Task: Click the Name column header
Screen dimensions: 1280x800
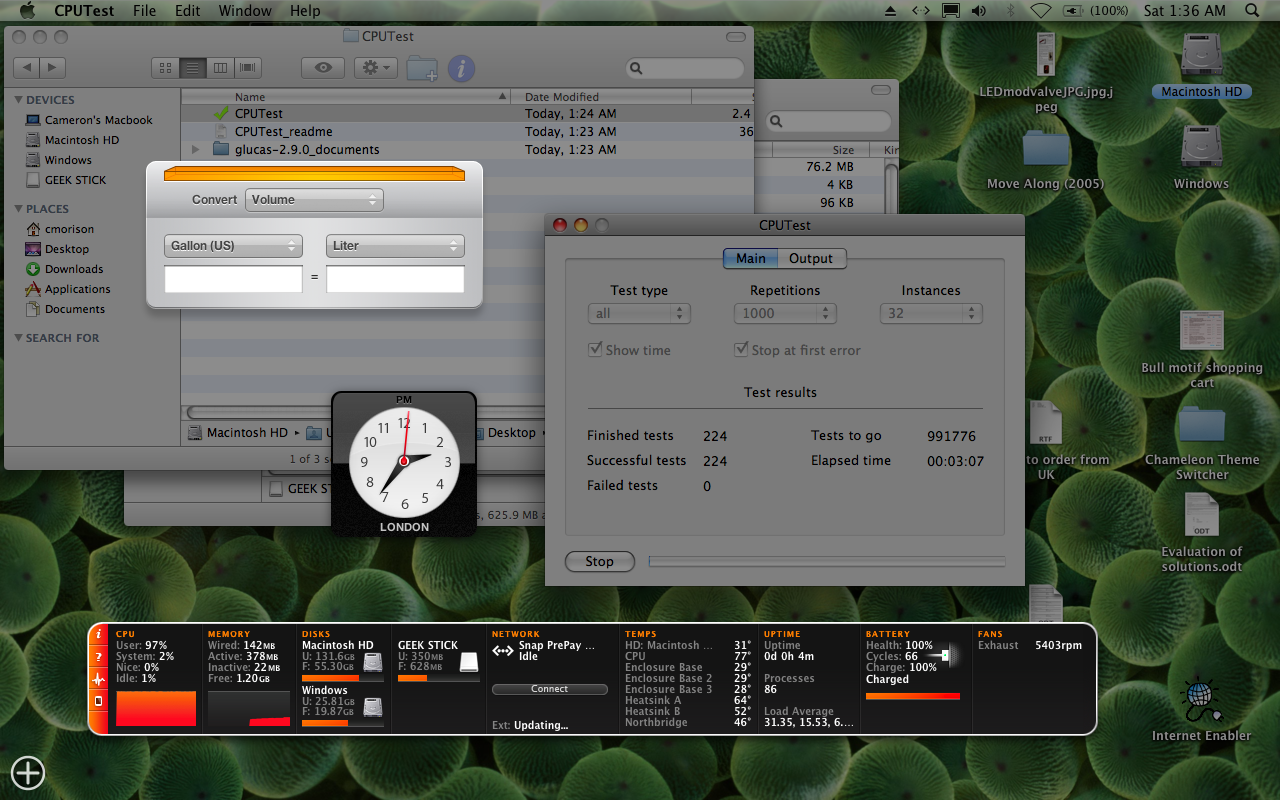Action: point(346,97)
